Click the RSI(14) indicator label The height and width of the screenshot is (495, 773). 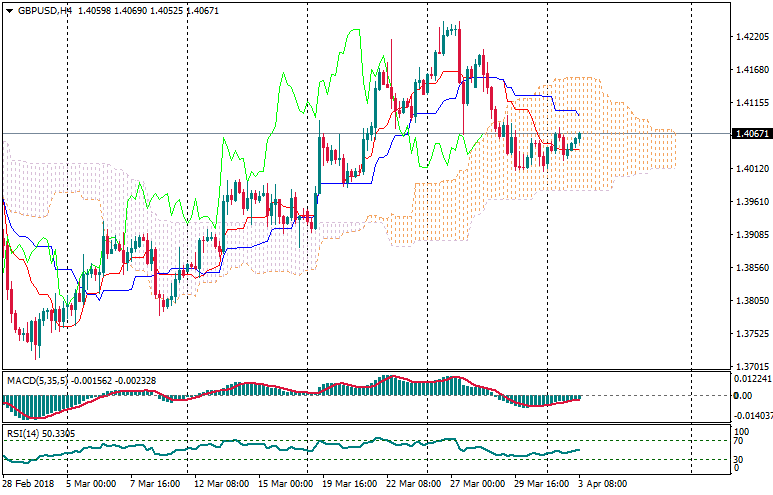pos(23,433)
